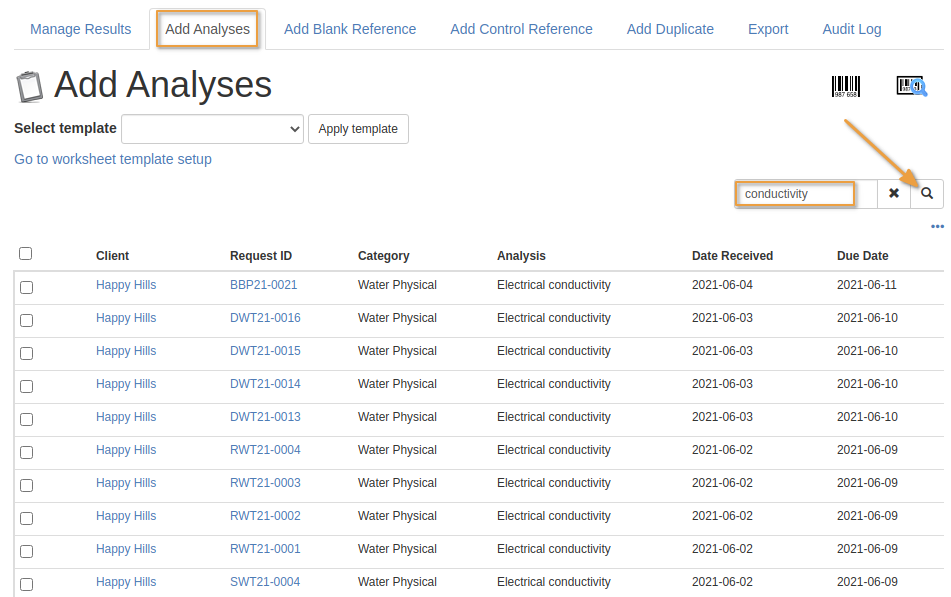
Task: Expand the worksheet template selection list
Action: point(213,128)
